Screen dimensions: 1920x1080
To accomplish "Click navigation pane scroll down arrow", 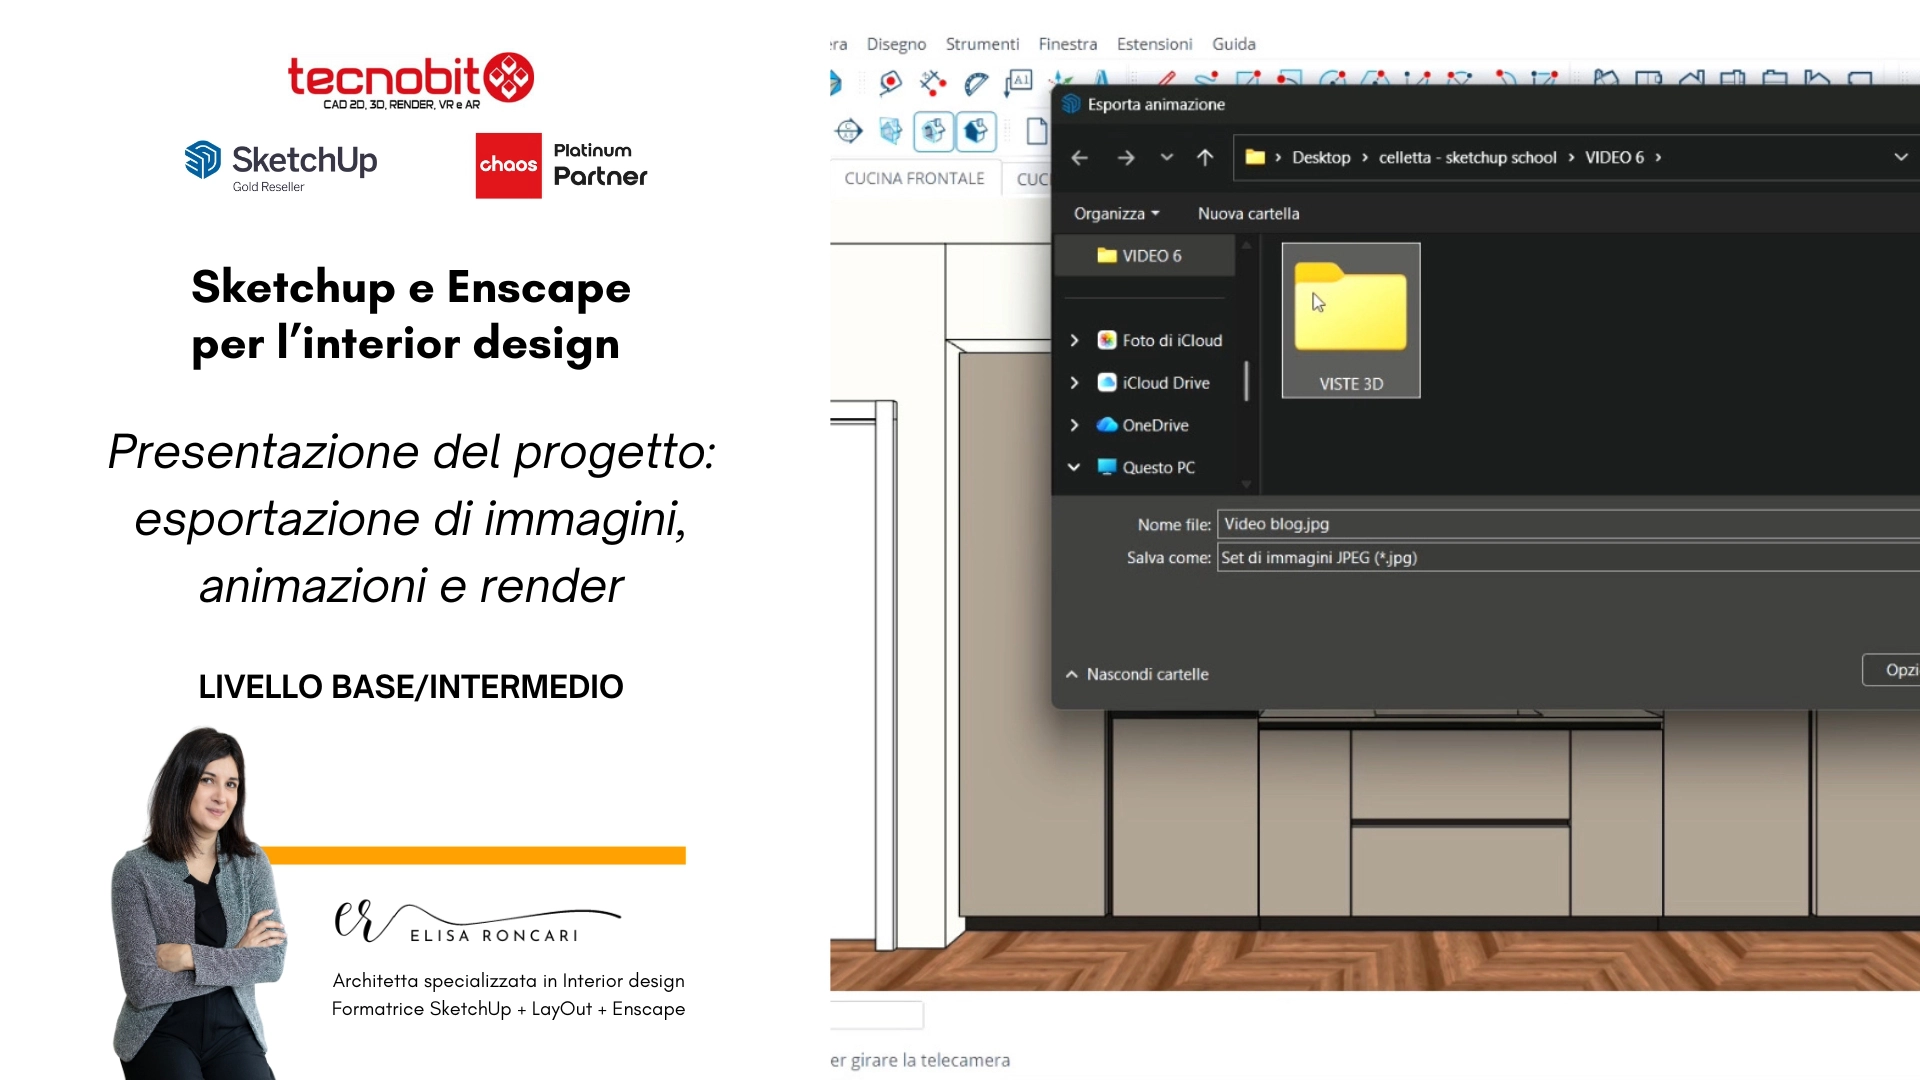I will tap(1246, 484).
